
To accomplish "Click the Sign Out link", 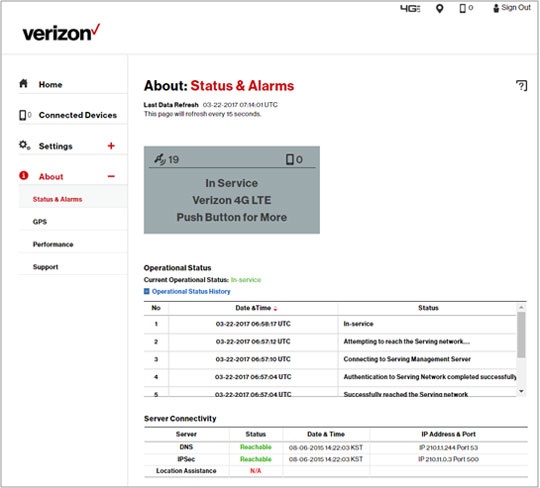I will pos(516,8).
